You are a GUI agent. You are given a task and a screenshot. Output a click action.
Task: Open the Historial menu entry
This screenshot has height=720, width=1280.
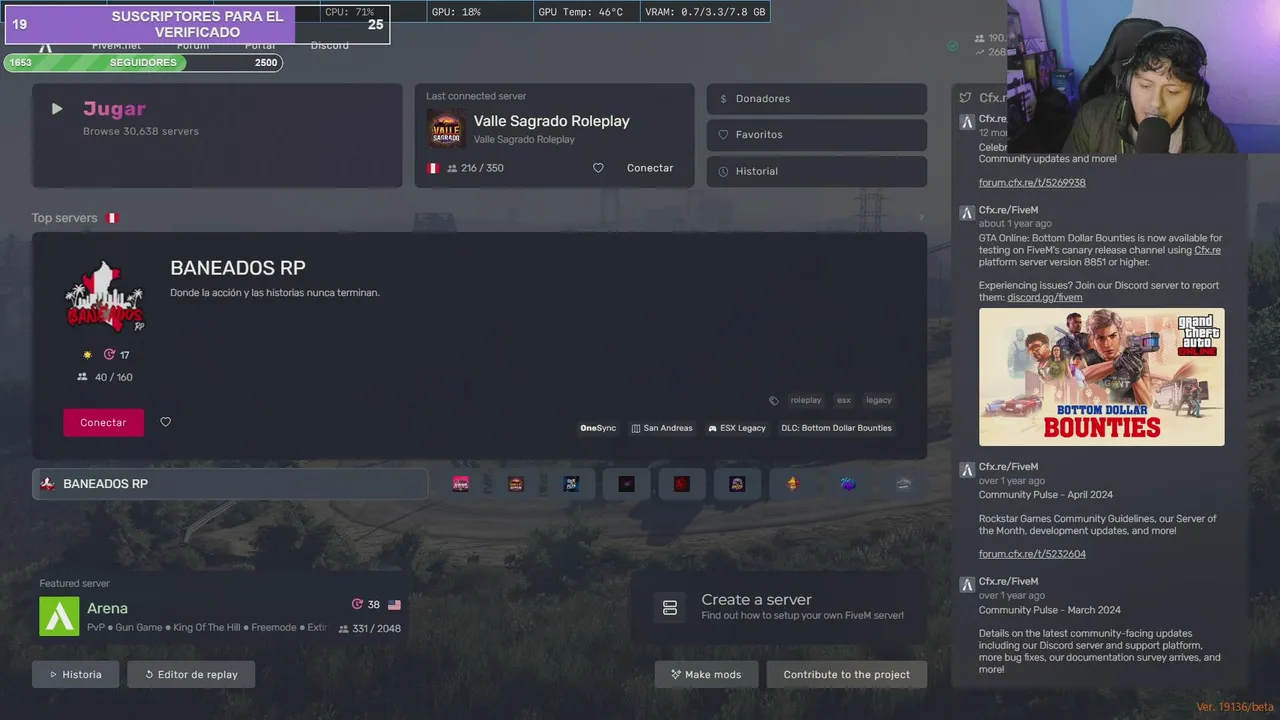click(x=817, y=171)
